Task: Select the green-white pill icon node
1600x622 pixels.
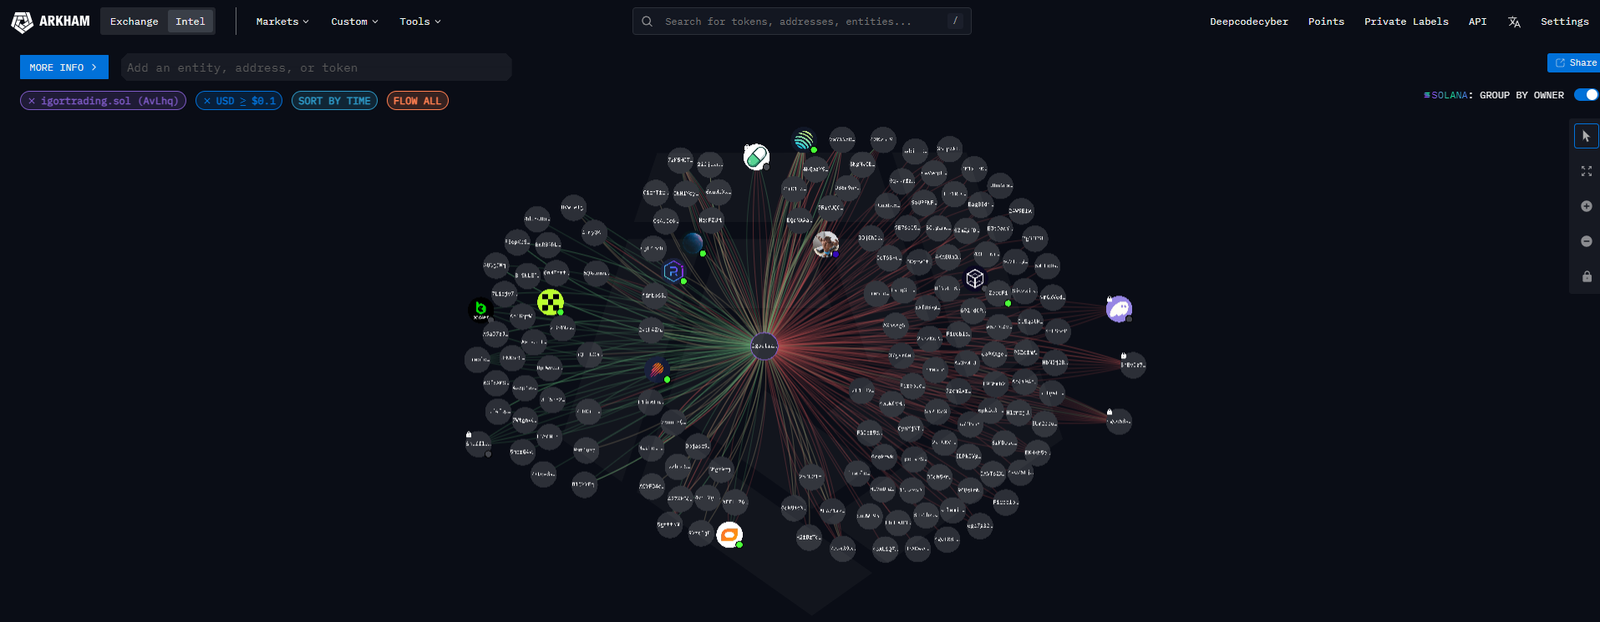Action: 757,156
